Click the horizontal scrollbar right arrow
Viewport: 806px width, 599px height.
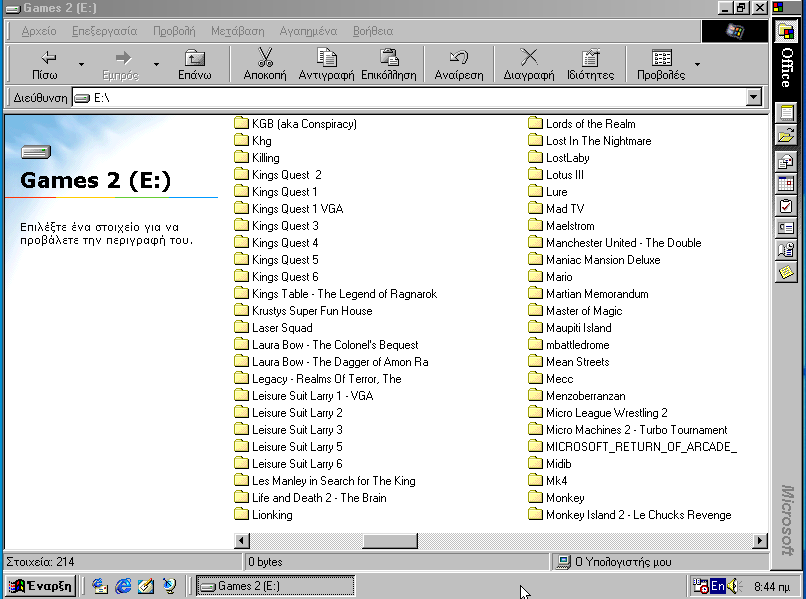(x=759, y=541)
